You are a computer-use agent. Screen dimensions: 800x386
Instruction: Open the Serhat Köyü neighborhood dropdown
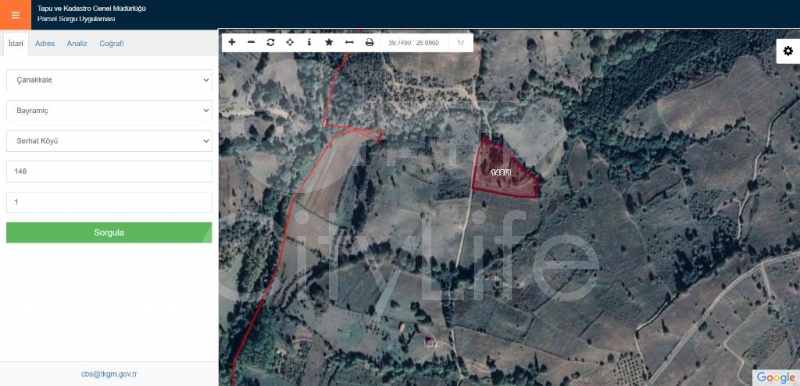109,141
